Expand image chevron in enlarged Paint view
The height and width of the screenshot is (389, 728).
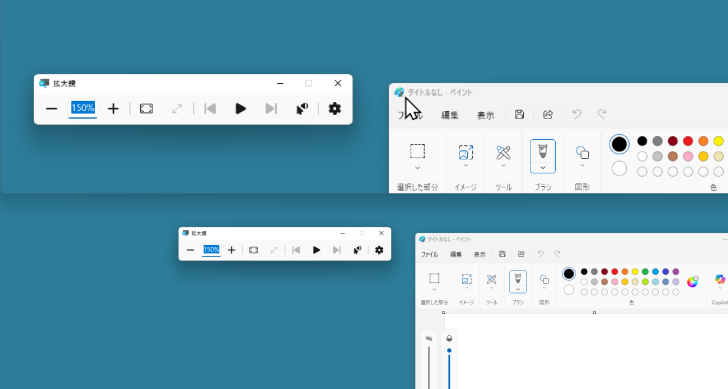(466, 165)
